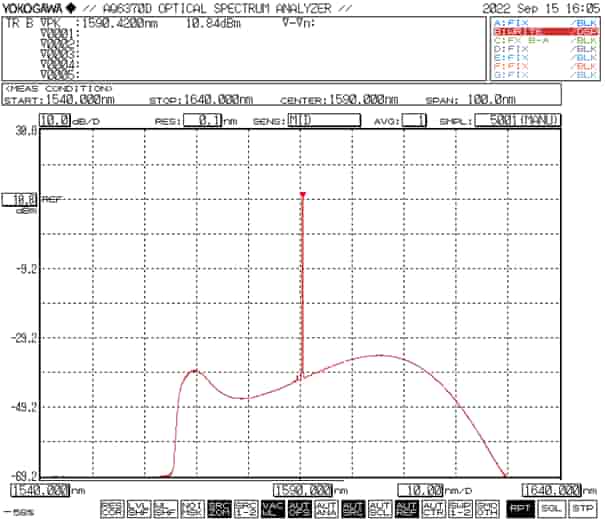Screen dimensions: 605x519
Task: Click the red peak marker on spectrum
Action: [302, 195]
